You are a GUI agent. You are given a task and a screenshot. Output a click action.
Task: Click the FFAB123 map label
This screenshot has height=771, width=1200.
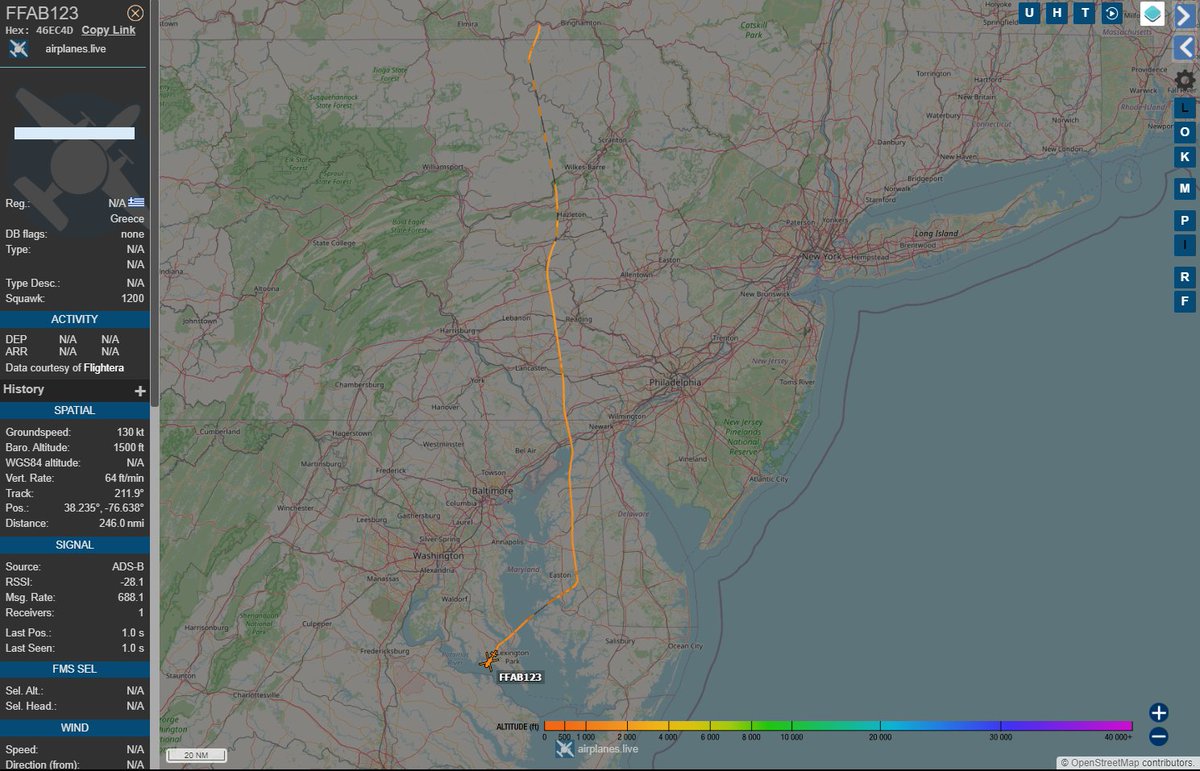519,677
